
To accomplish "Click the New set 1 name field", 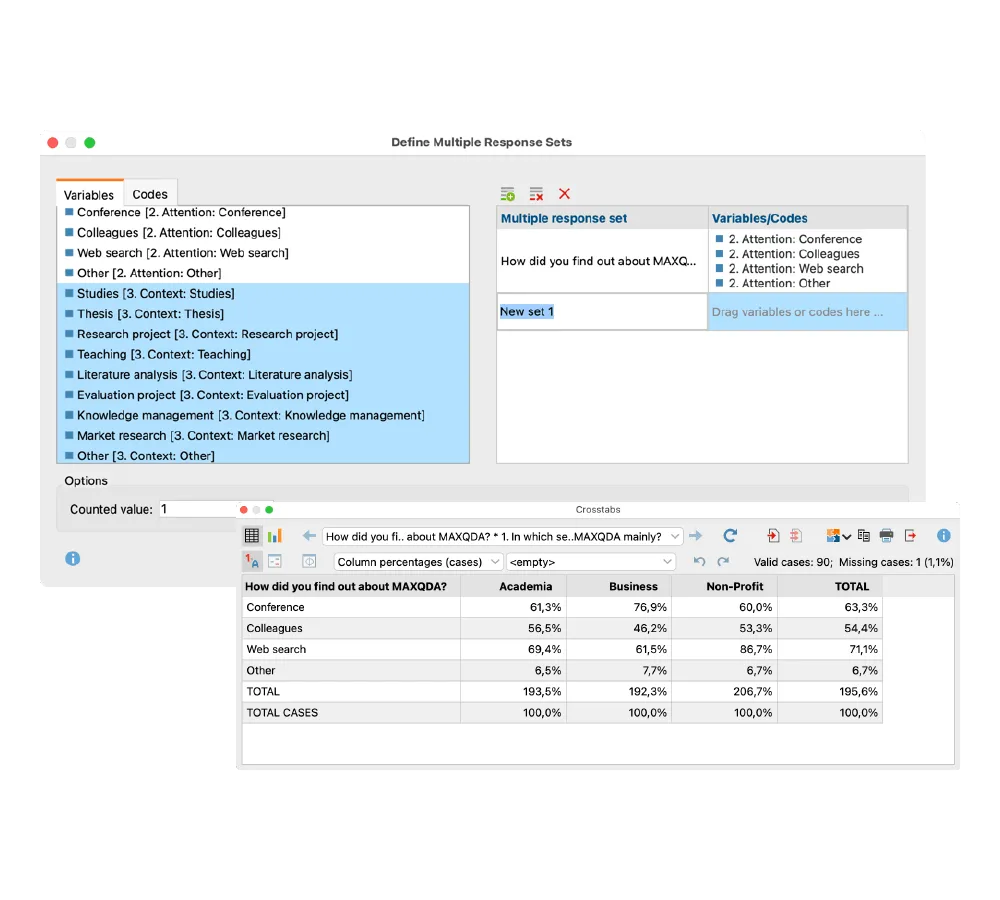I will pyautogui.click(x=602, y=312).
